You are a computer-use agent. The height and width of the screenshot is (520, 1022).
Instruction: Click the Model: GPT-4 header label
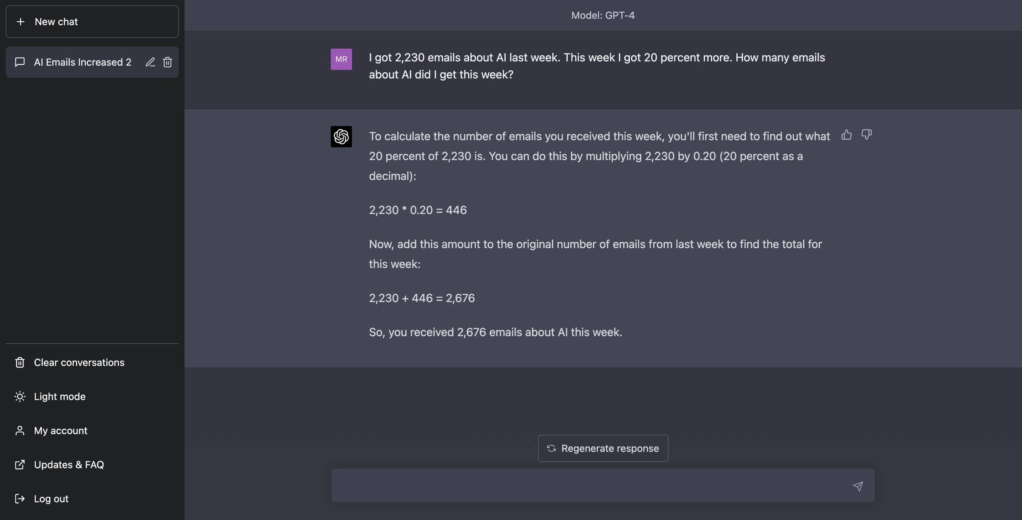pyautogui.click(x=603, y=15)
